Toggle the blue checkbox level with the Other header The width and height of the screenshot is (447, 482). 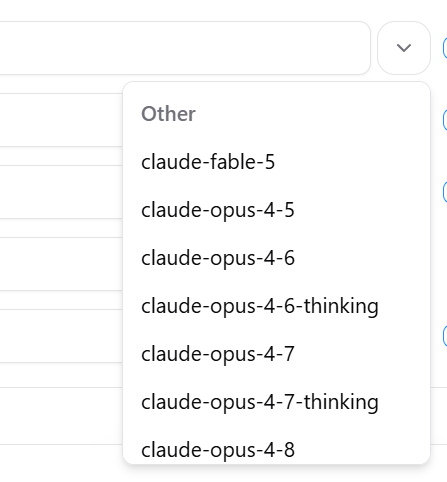(445, 120)
